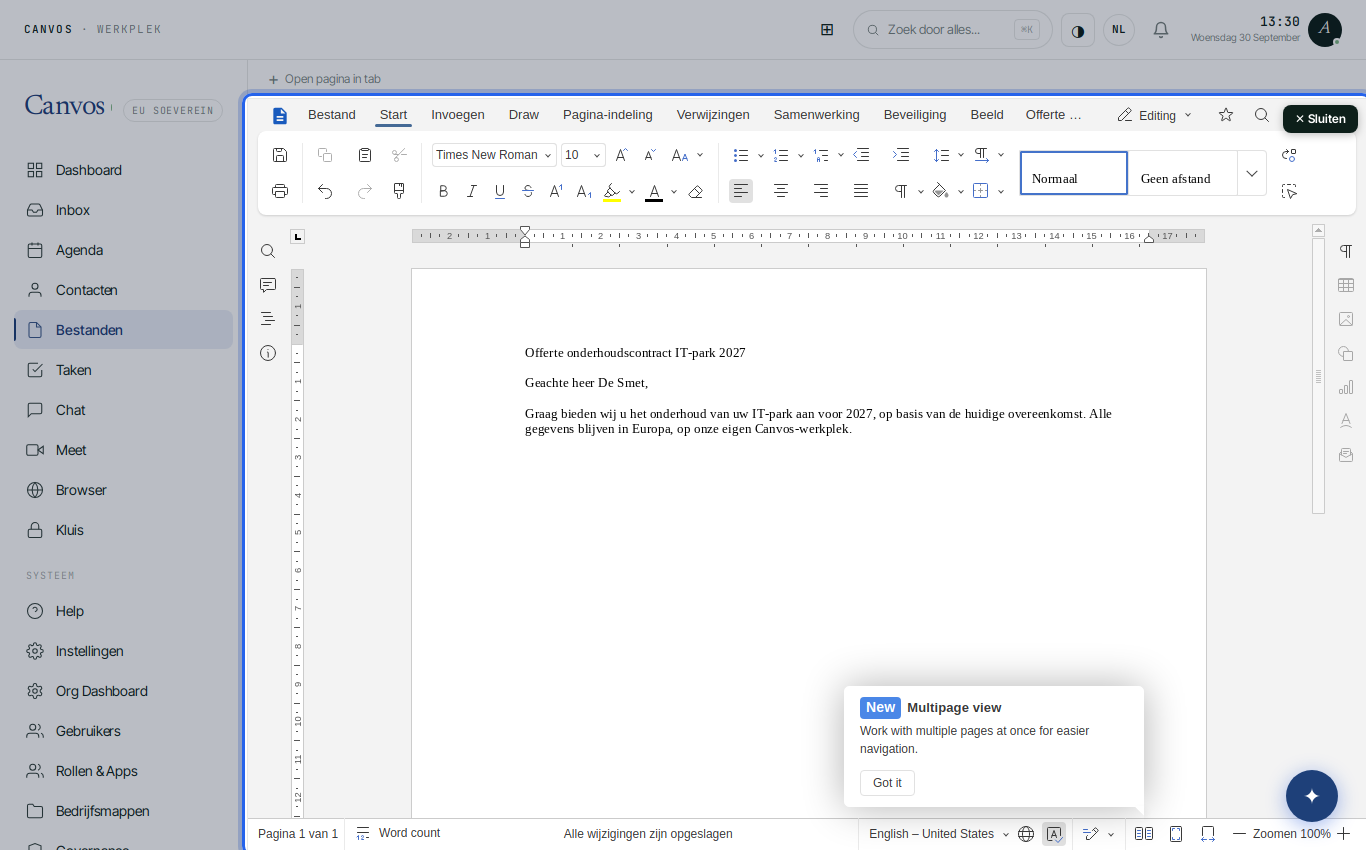
Task: Fit the document to page
Action: point(1176,834)
